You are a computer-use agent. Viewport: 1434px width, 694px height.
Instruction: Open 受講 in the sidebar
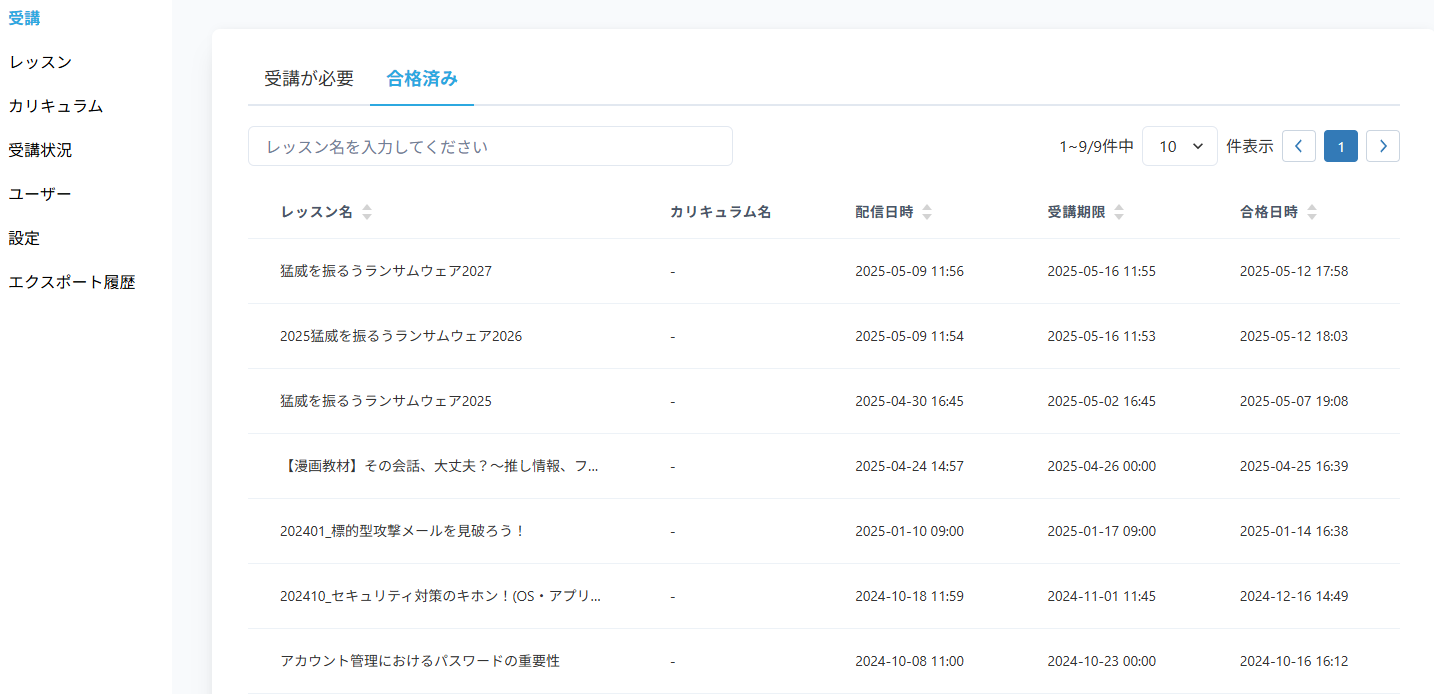pyautogui.click(x=24, y=18)
